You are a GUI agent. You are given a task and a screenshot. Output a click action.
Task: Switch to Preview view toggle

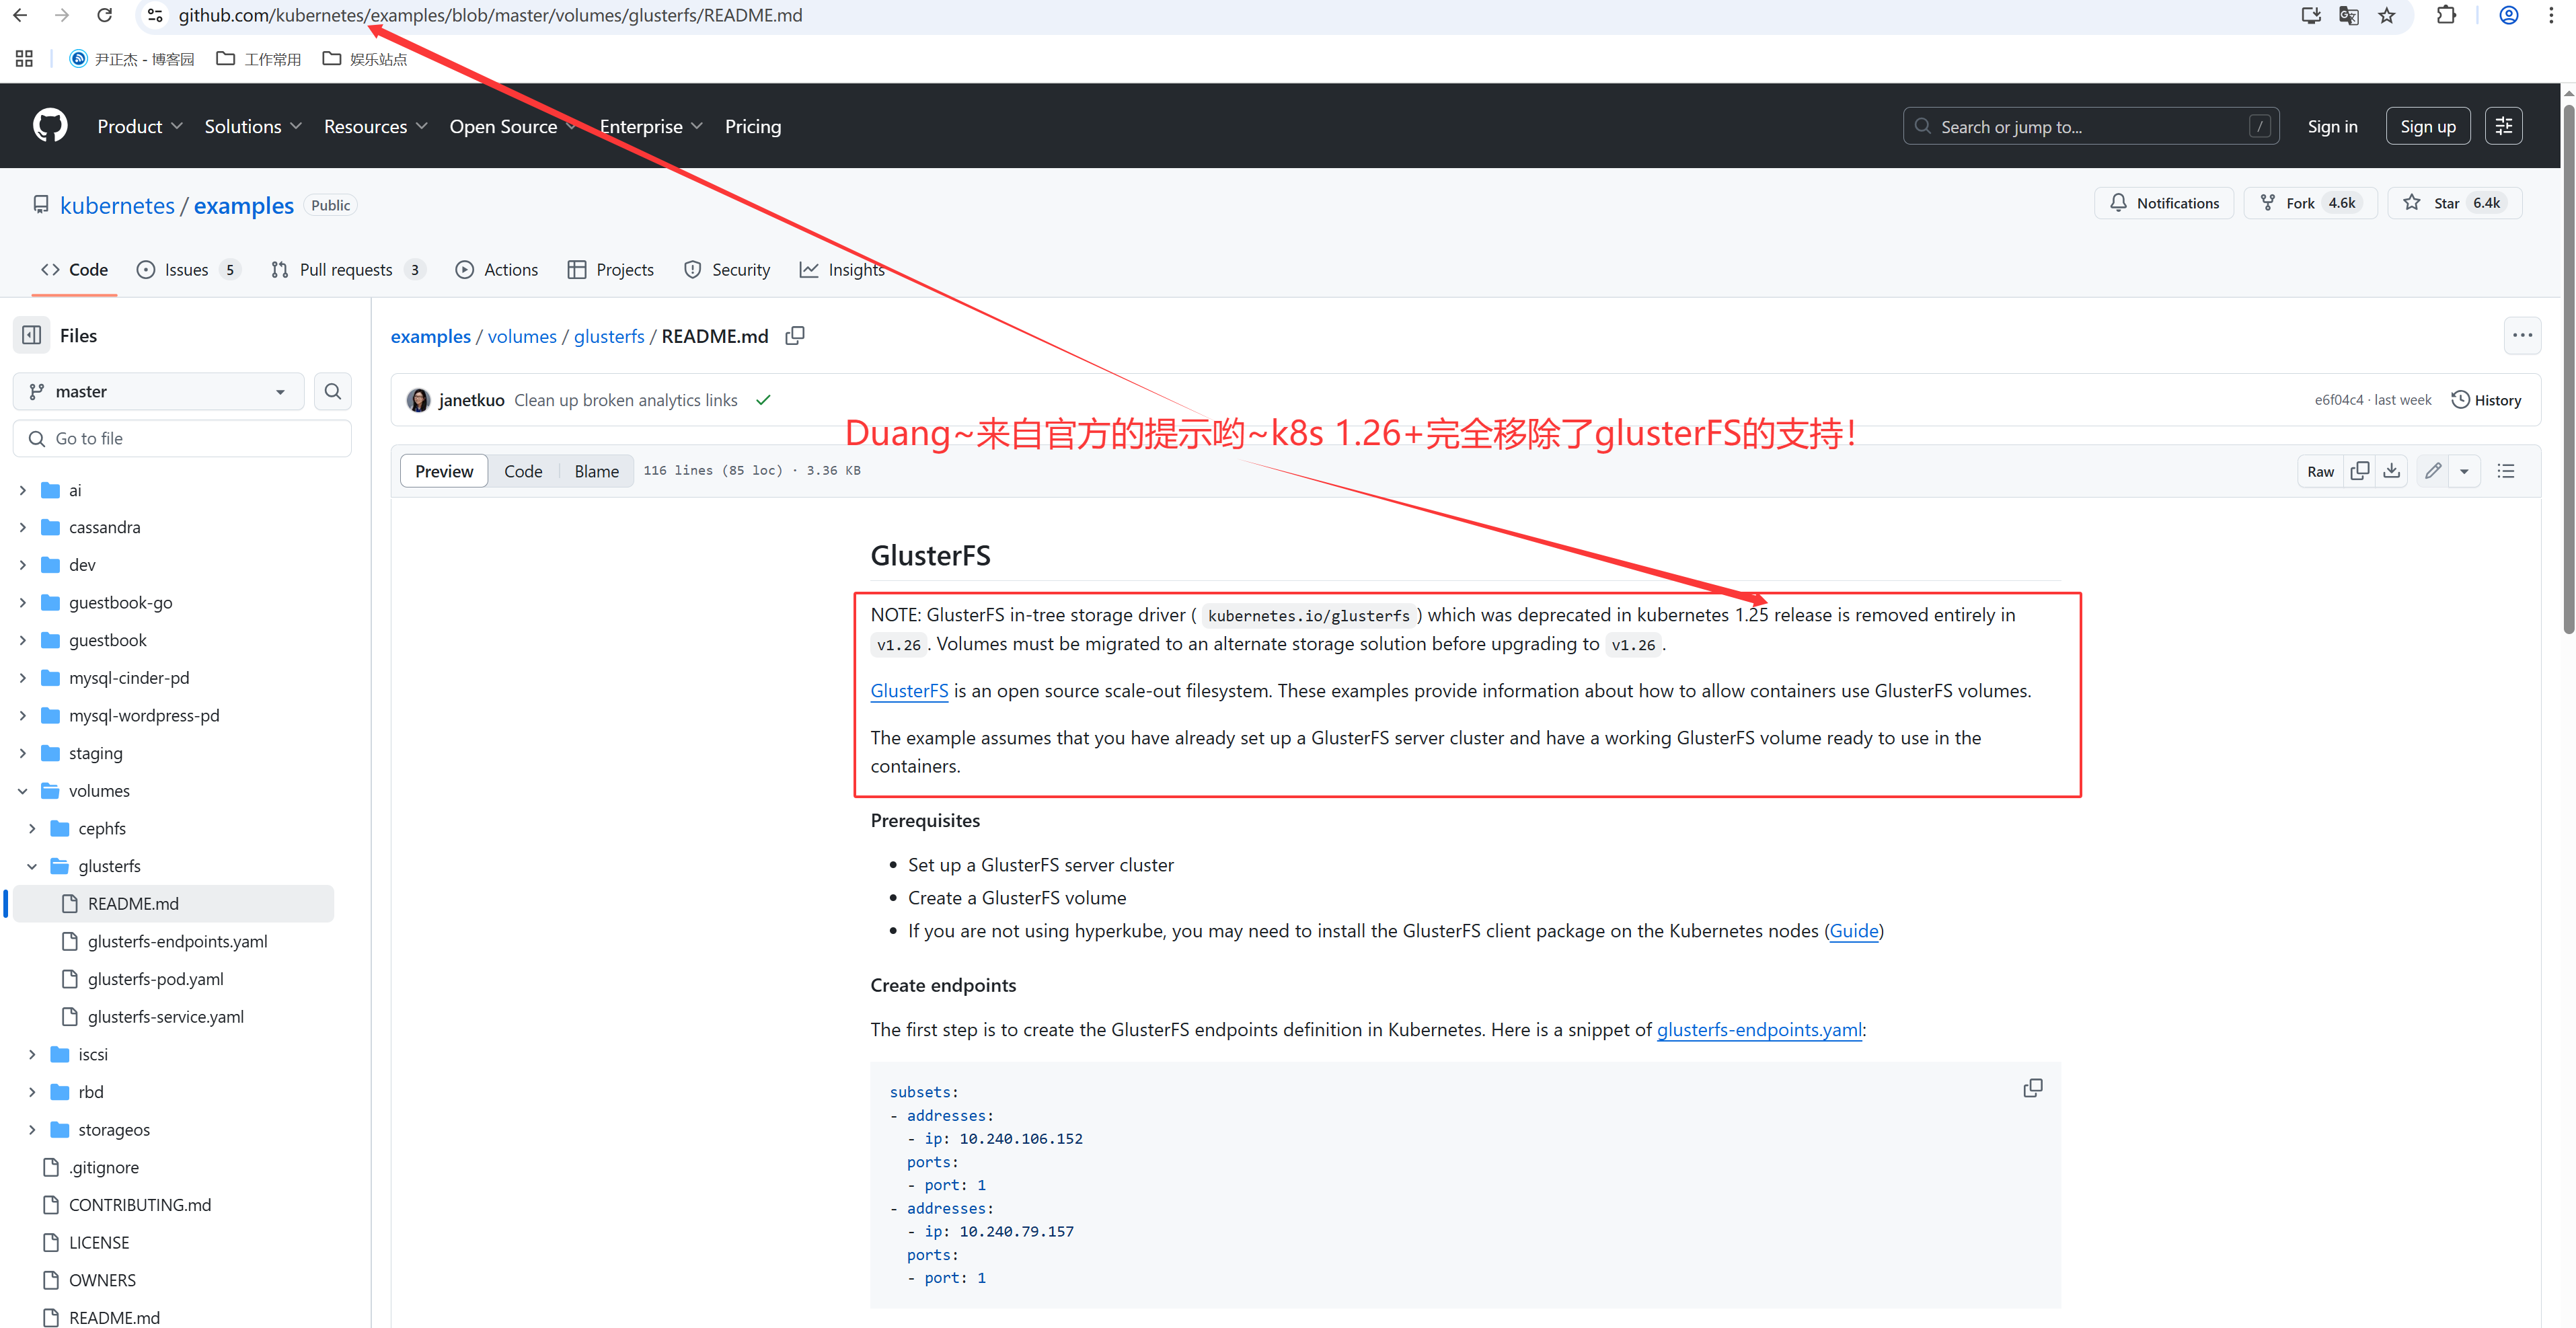tap(444, 471)
